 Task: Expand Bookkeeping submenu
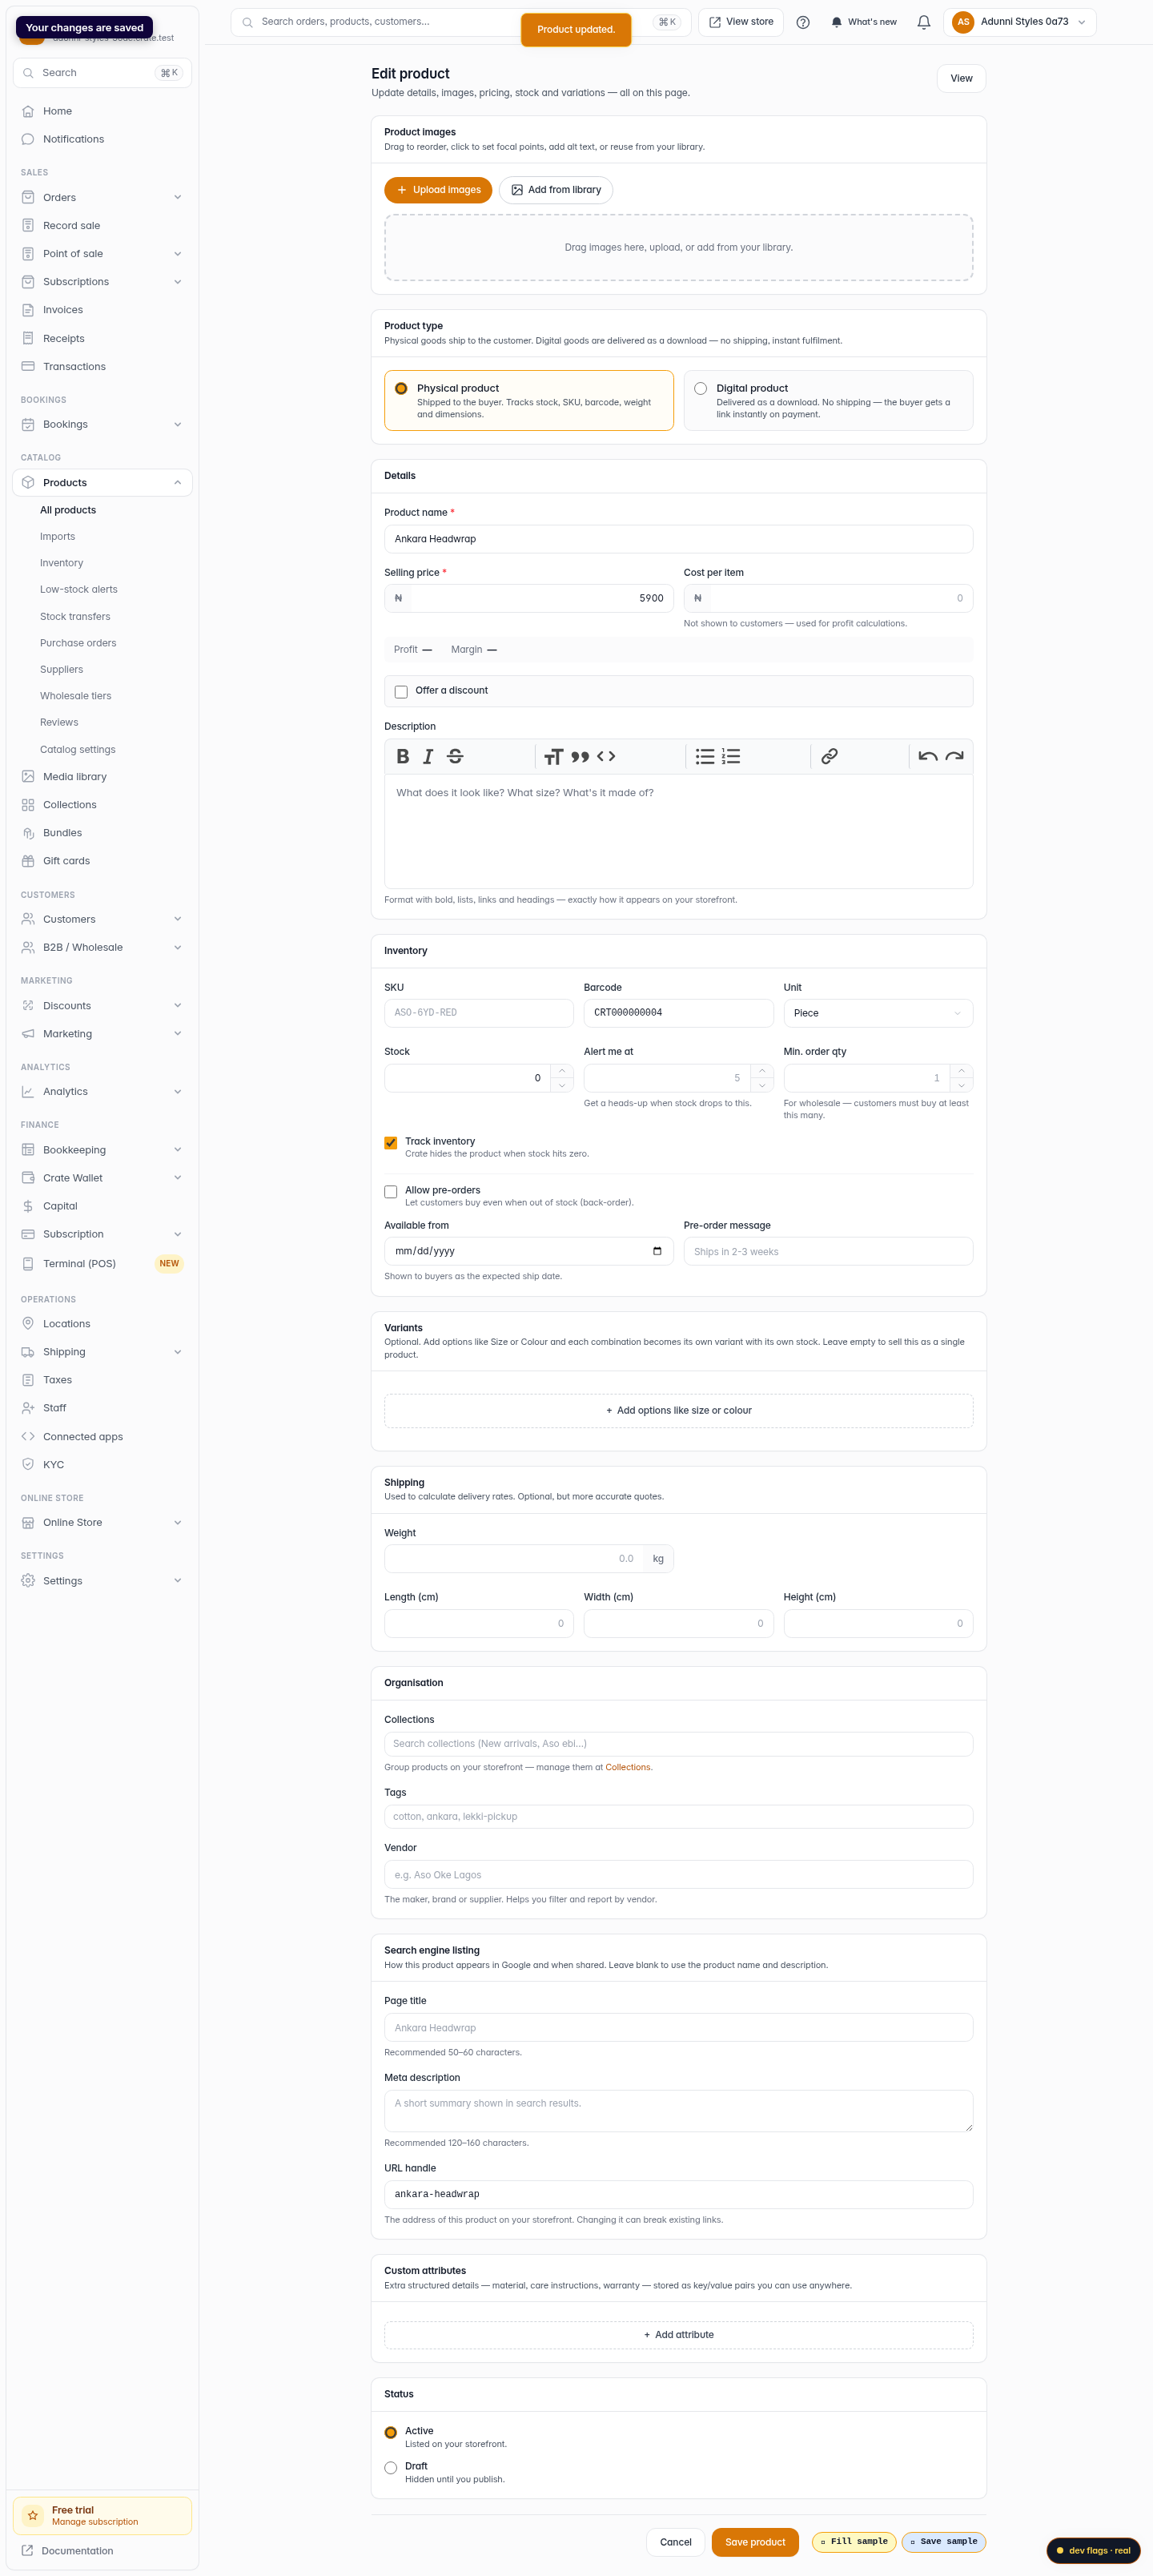pos(102,1149)
